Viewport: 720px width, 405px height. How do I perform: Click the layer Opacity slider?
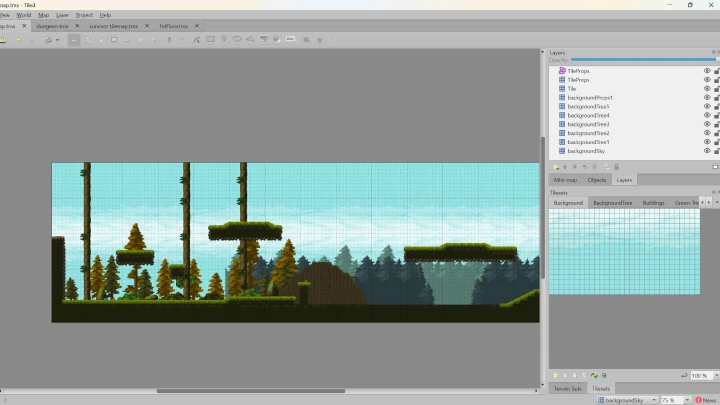(643, 60)
